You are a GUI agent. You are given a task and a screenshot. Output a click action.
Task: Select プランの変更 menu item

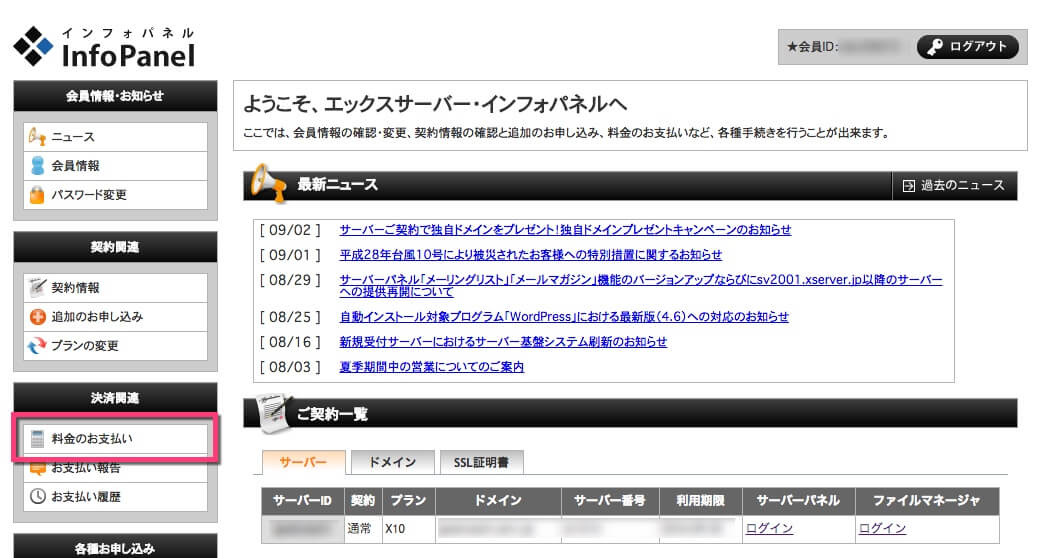(x=115, y=346)
